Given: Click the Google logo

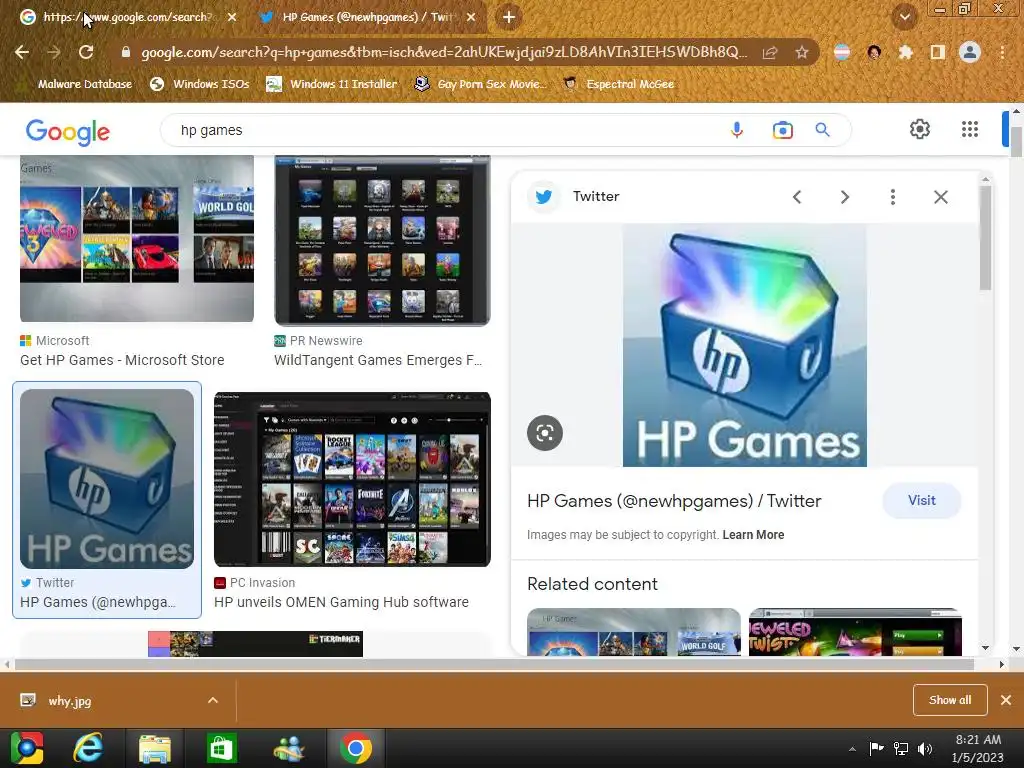Looking at the screenshot, I should point(68,131).
